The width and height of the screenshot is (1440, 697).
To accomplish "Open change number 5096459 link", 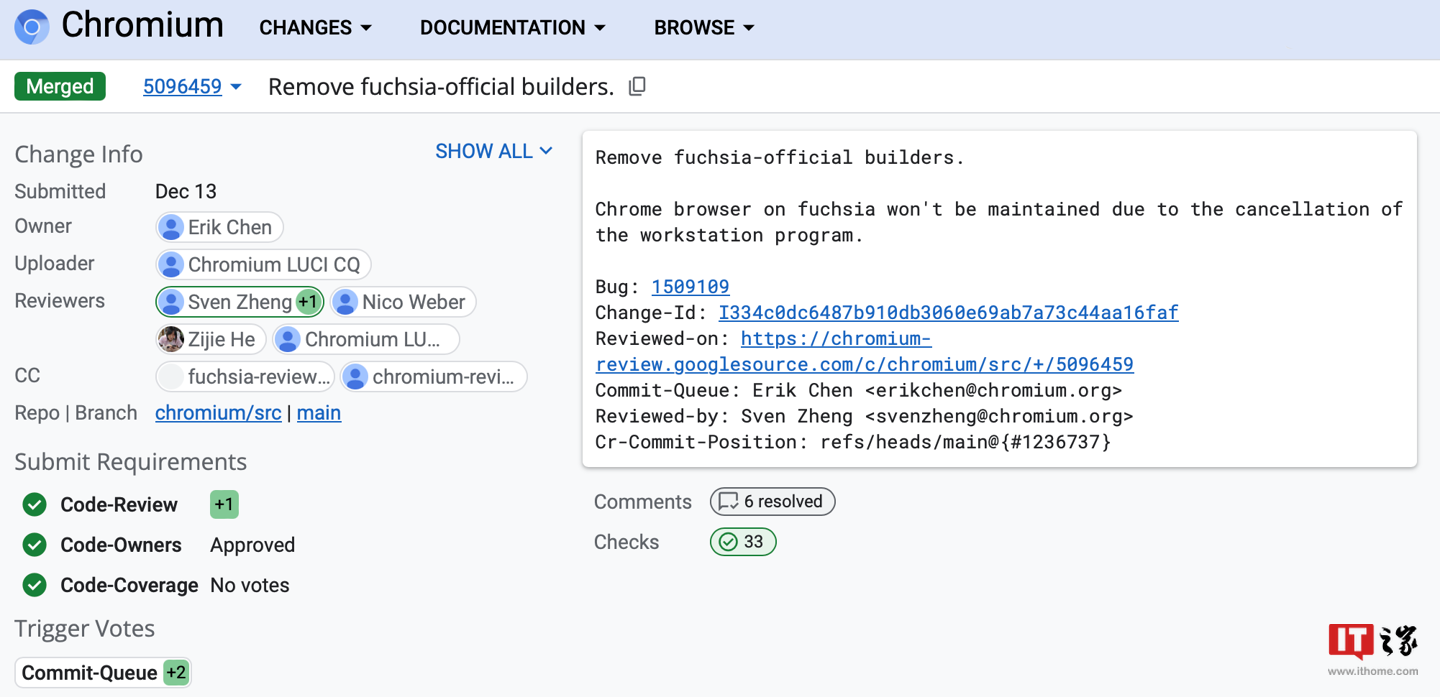I will [x=182, y=87].
